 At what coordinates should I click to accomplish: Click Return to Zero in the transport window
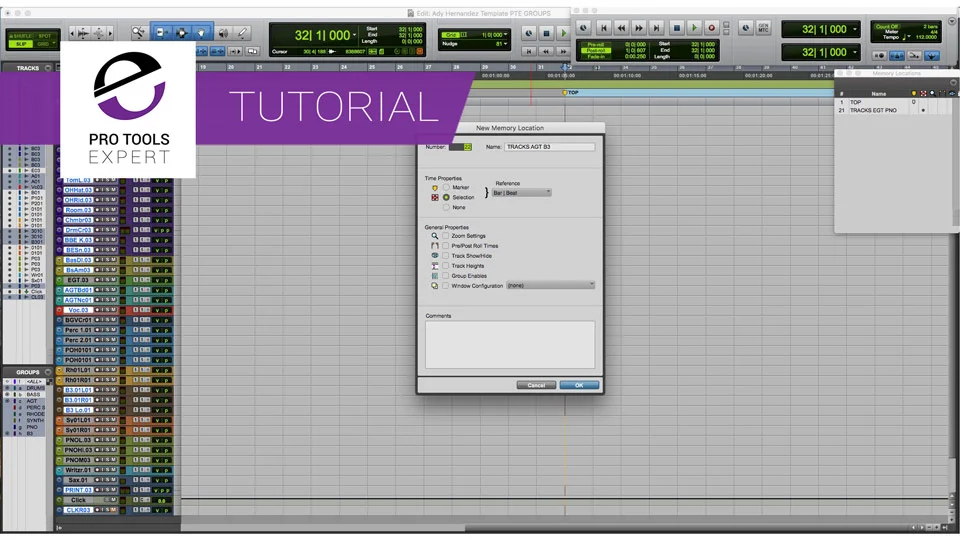pyautogui.click(x=604, y=28)
